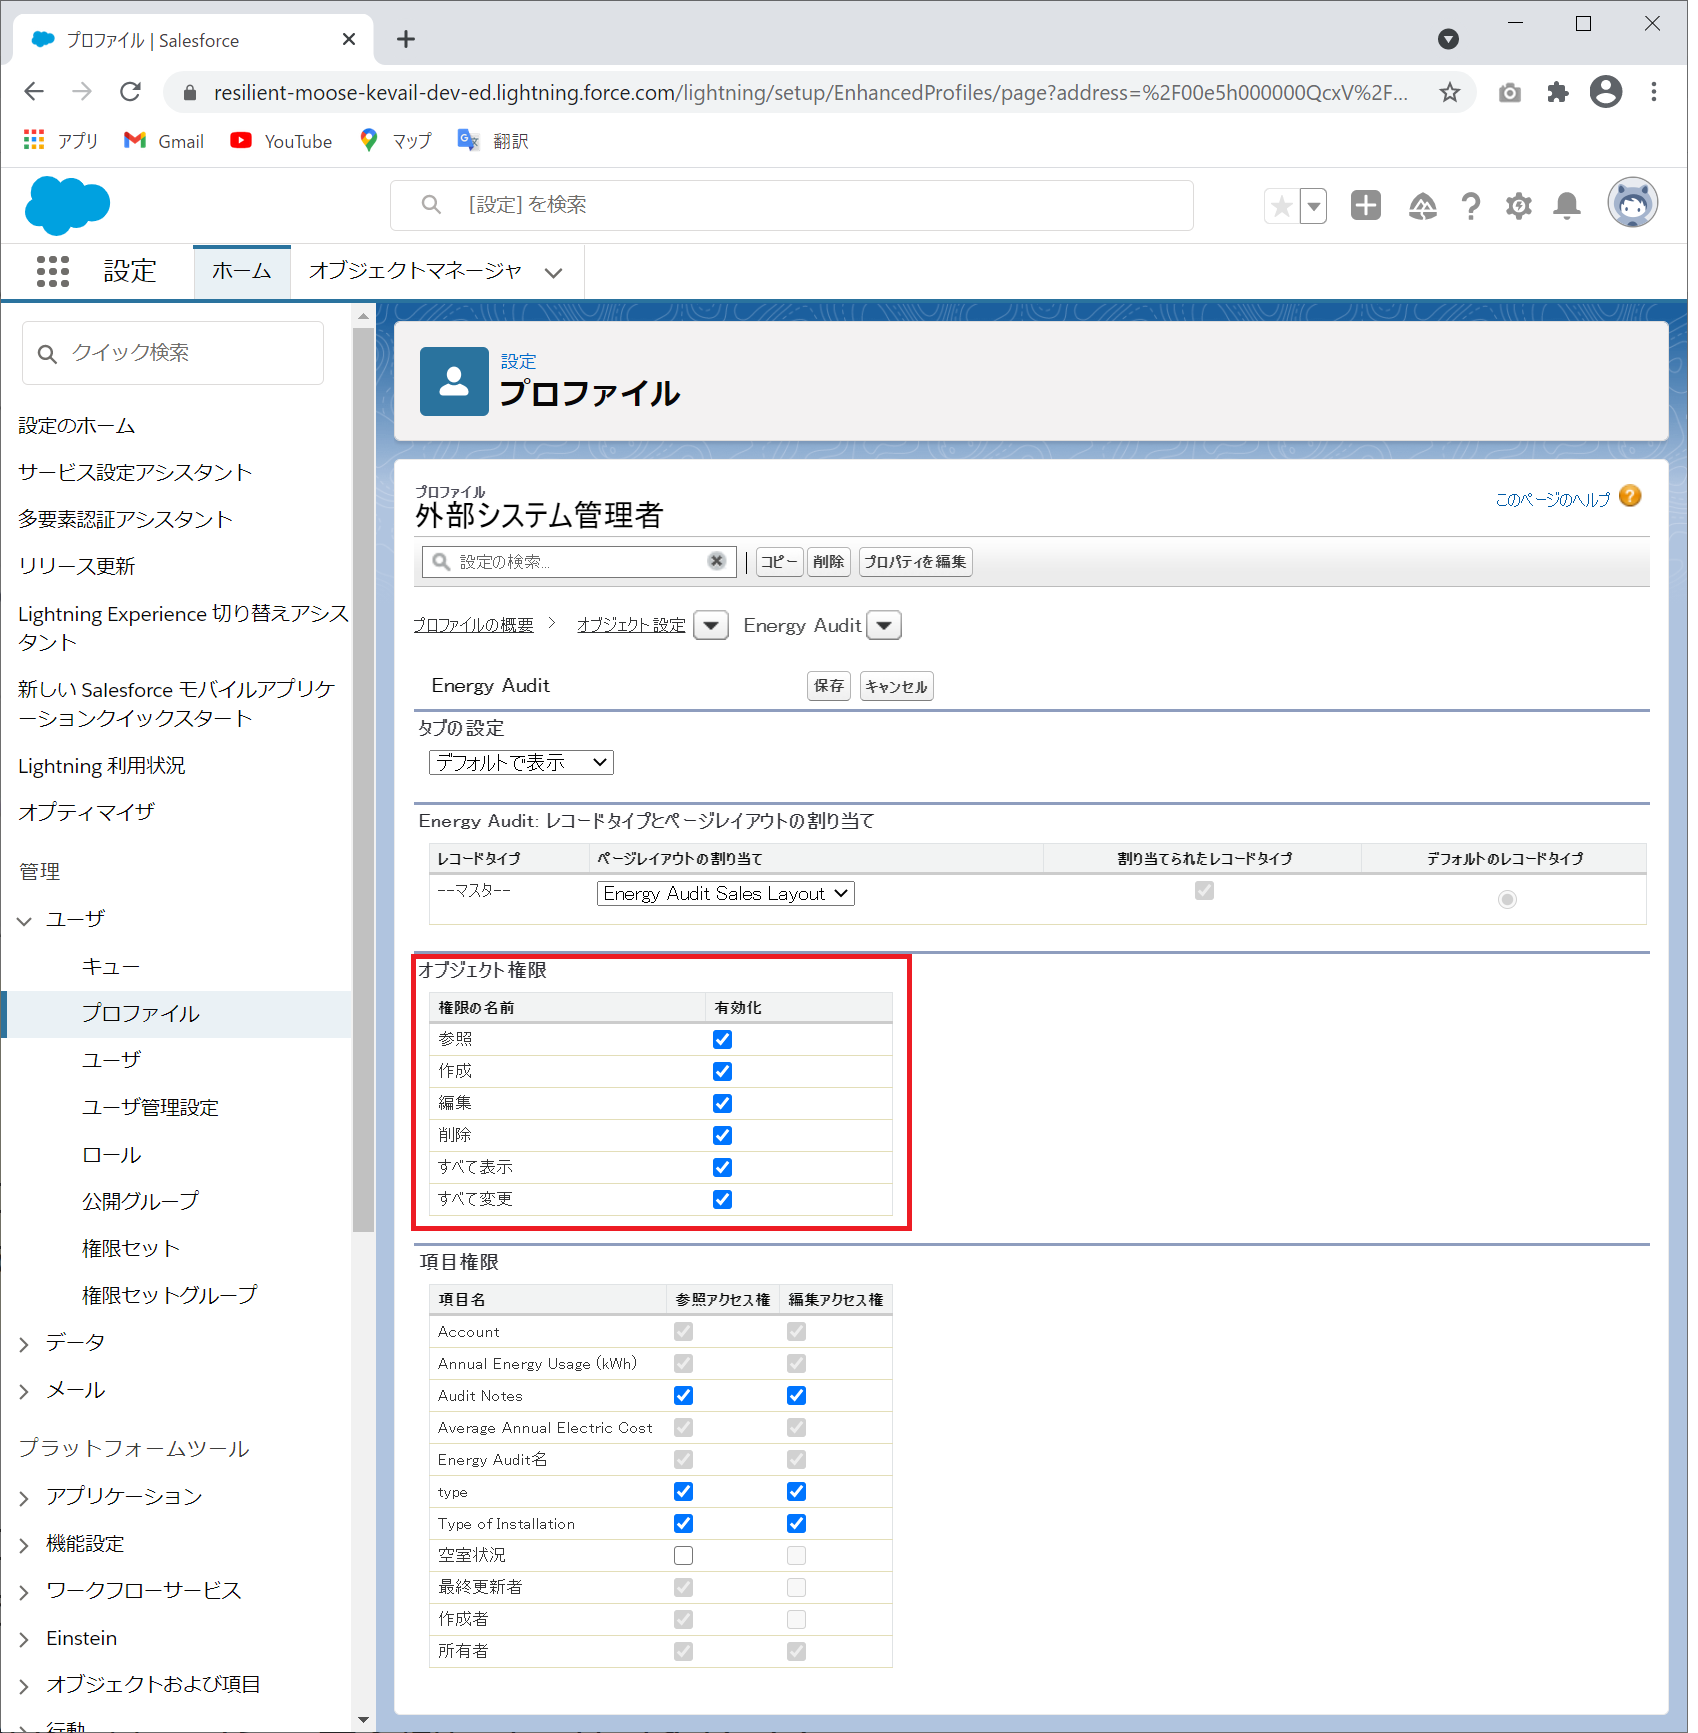Open the Gmail bookmark
The width and height of the screenshot is (1698, 1733).
point(164,141)
